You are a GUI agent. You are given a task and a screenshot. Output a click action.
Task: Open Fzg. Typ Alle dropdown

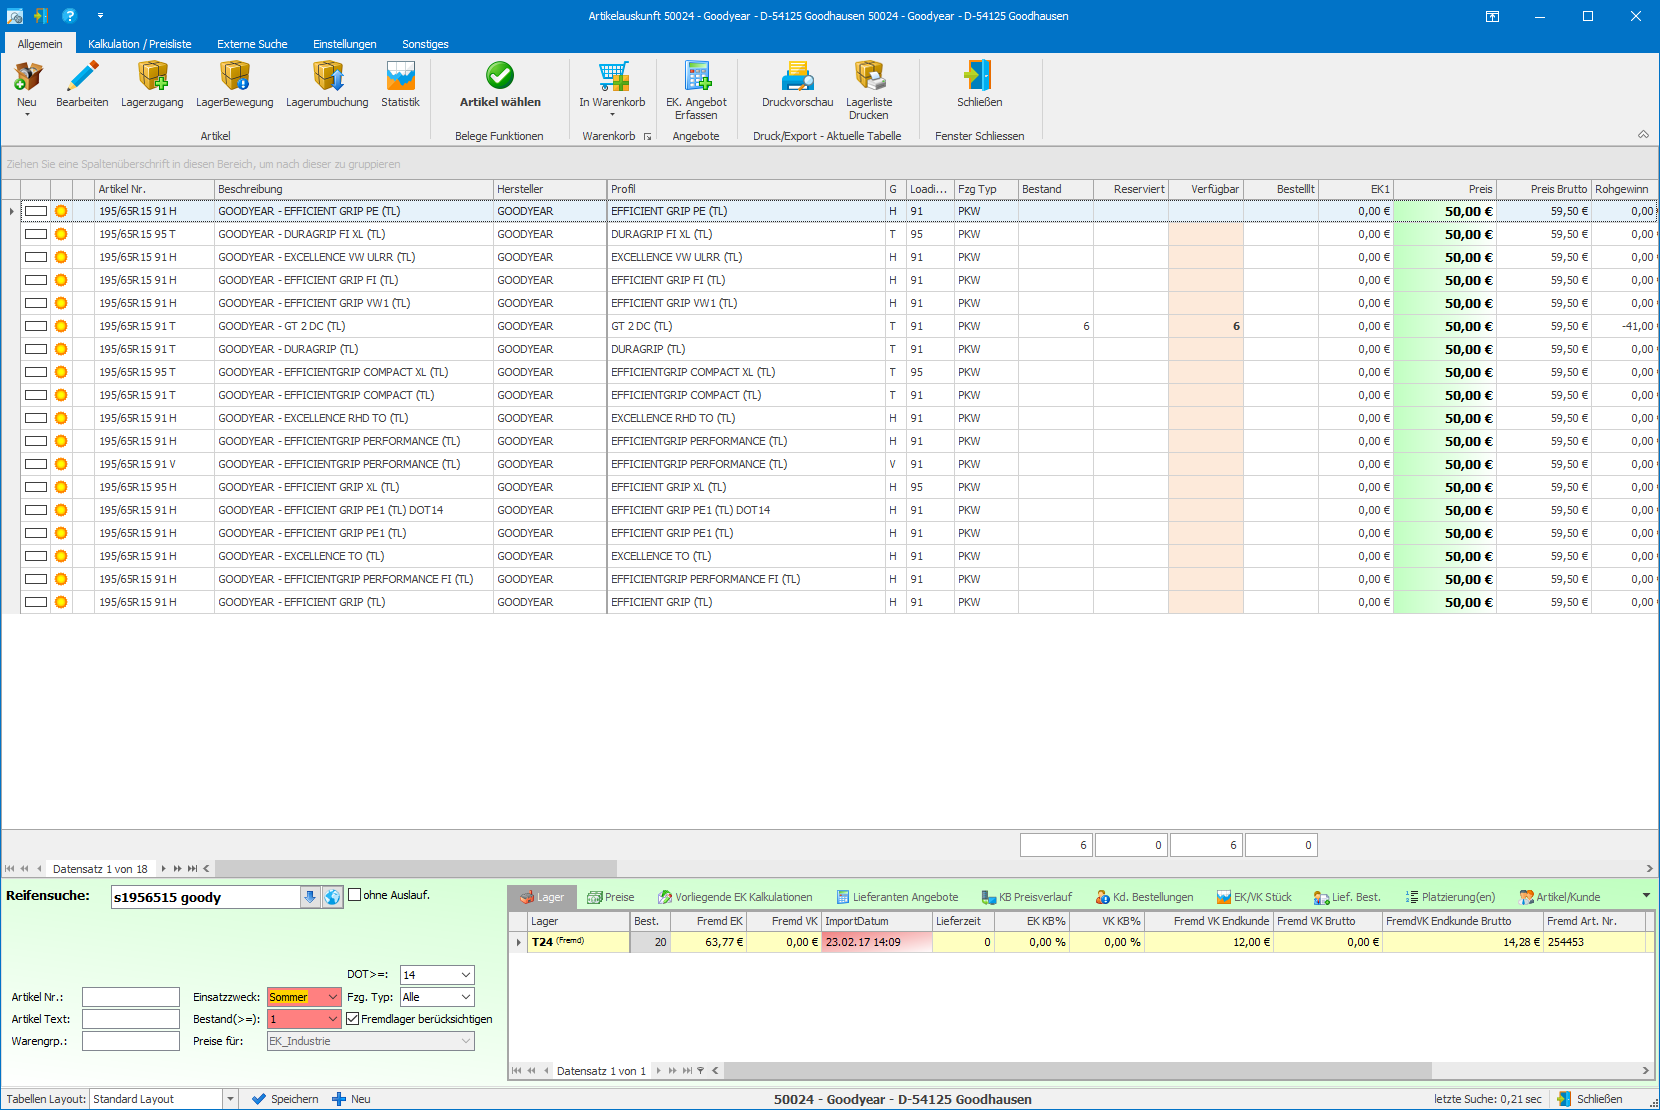coord(466,997)
